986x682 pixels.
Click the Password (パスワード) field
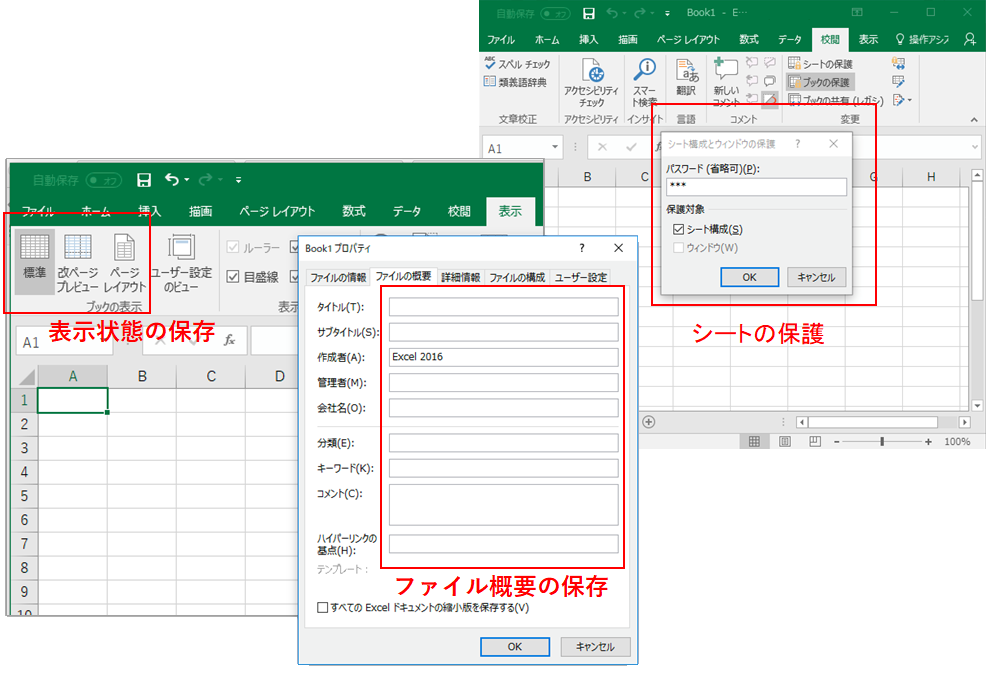[756, 187]
